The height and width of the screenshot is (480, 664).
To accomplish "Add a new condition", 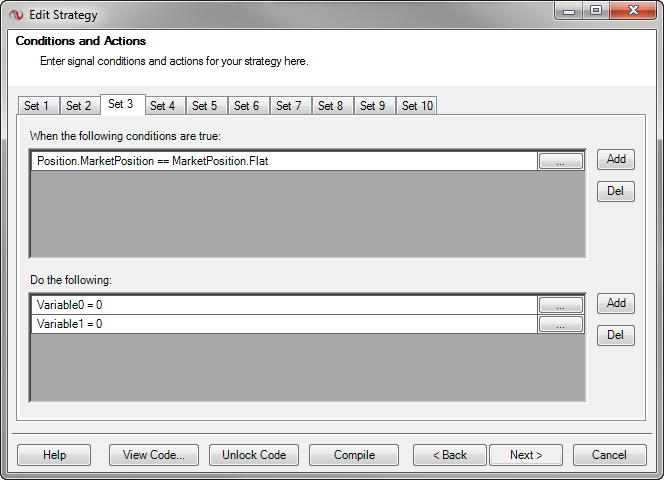I will 616,159.
